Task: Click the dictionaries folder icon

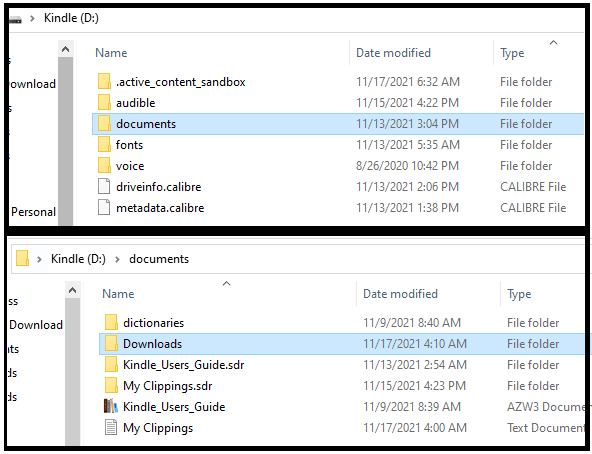Action: pyautogui.click(x=111, y=322)
